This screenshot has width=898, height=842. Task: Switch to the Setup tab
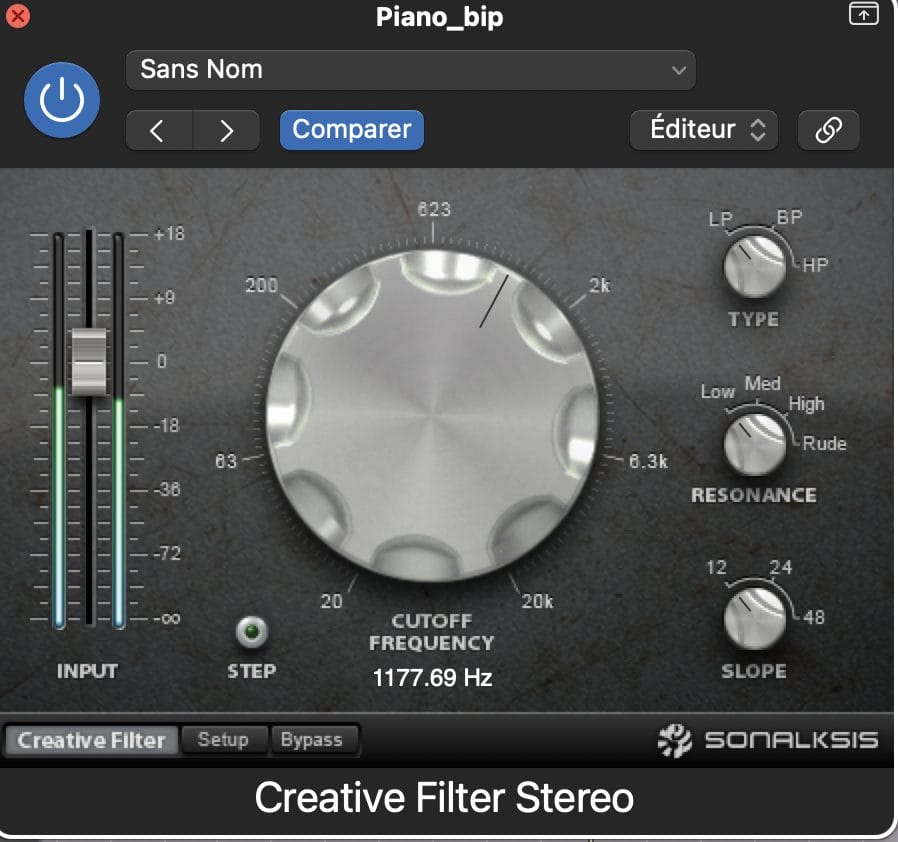223,740
